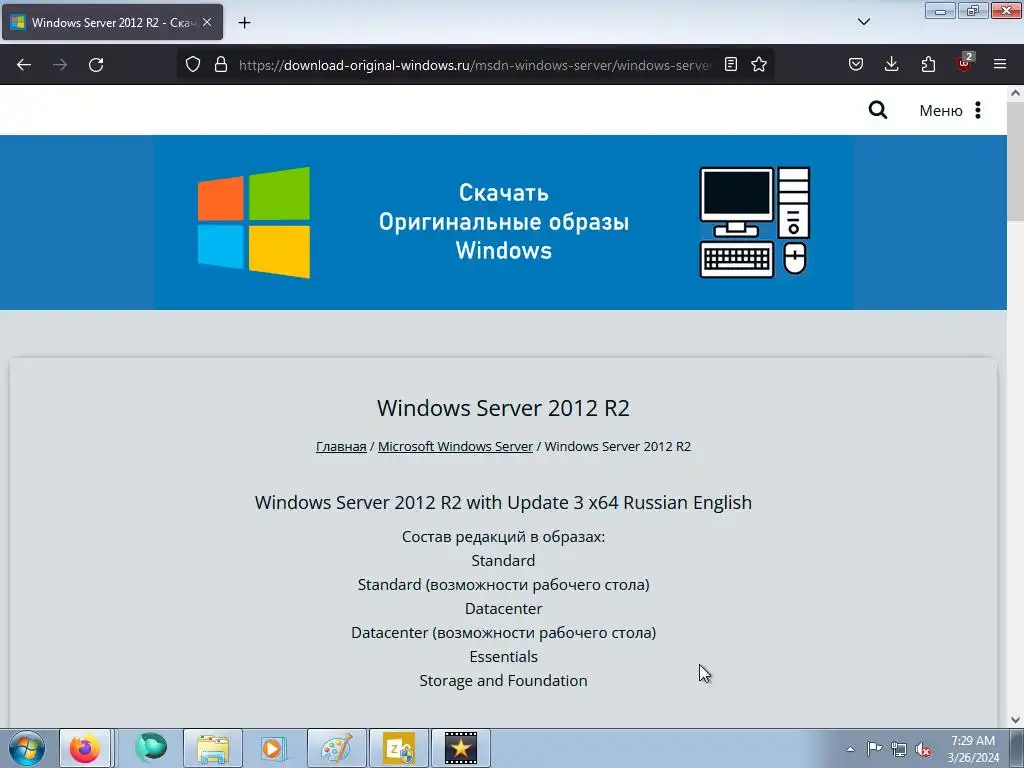Click the muted volume tray icon
The image size is (1024, 768).
(x=923, y=749)
